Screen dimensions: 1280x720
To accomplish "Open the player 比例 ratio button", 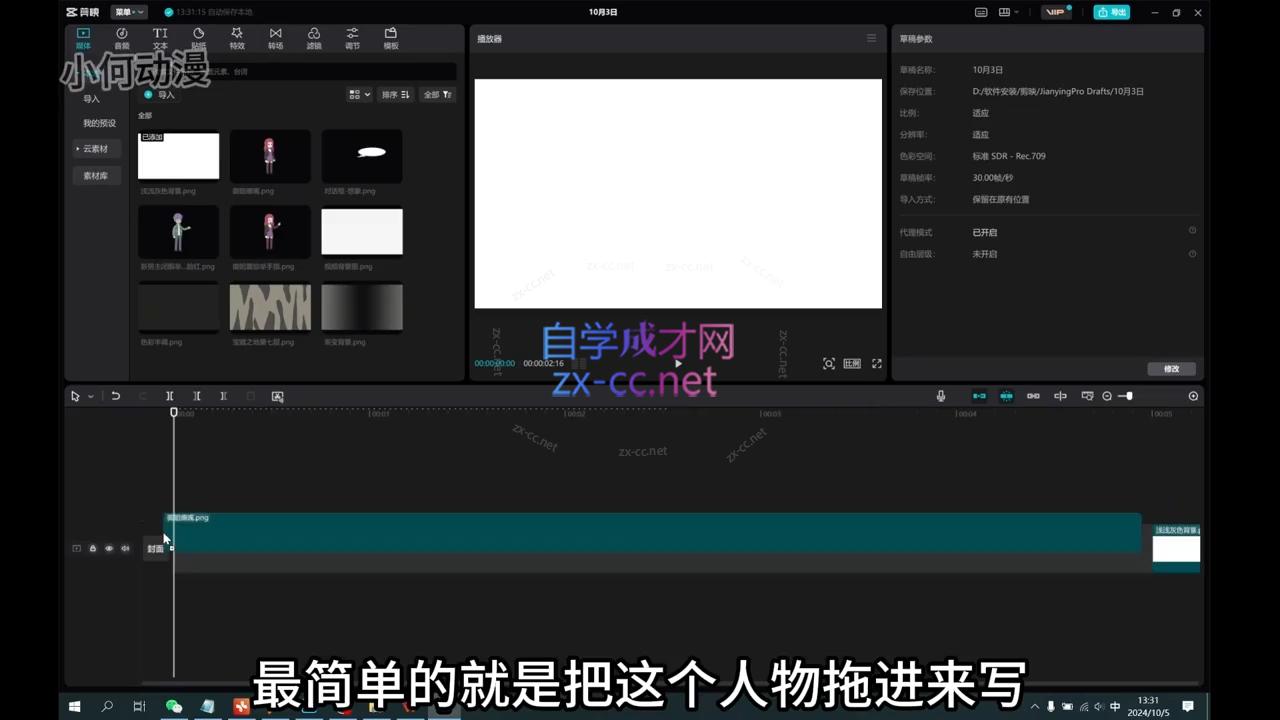I will [852, 364].
